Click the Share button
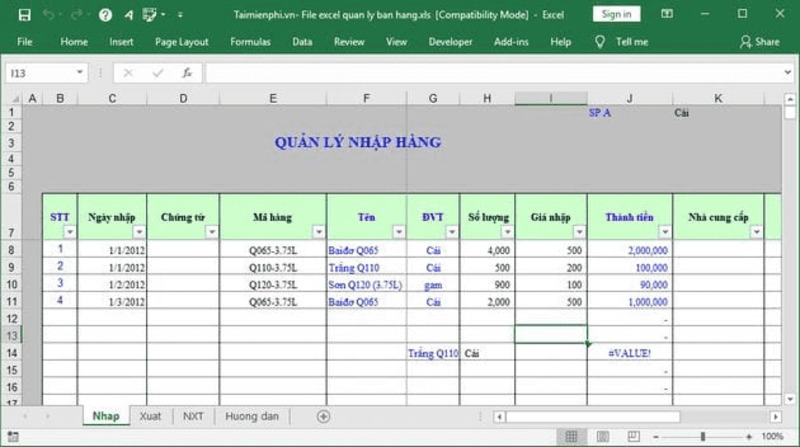This screenshot has height=447, width=800. pos(760,42)
